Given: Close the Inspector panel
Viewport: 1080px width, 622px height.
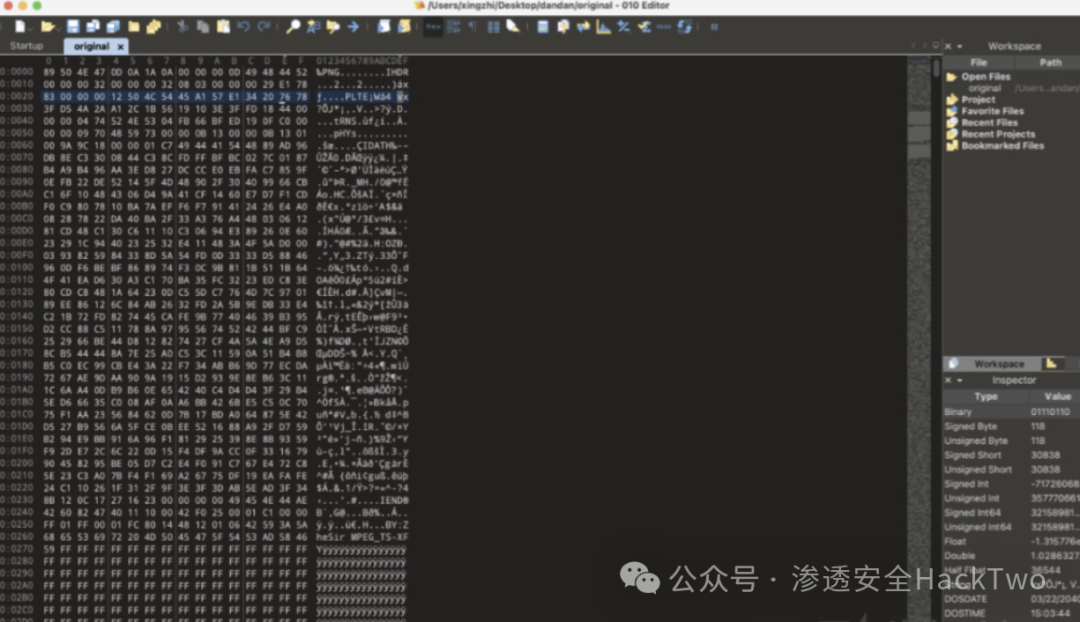Looking at the screenshot, I should 948,380.
